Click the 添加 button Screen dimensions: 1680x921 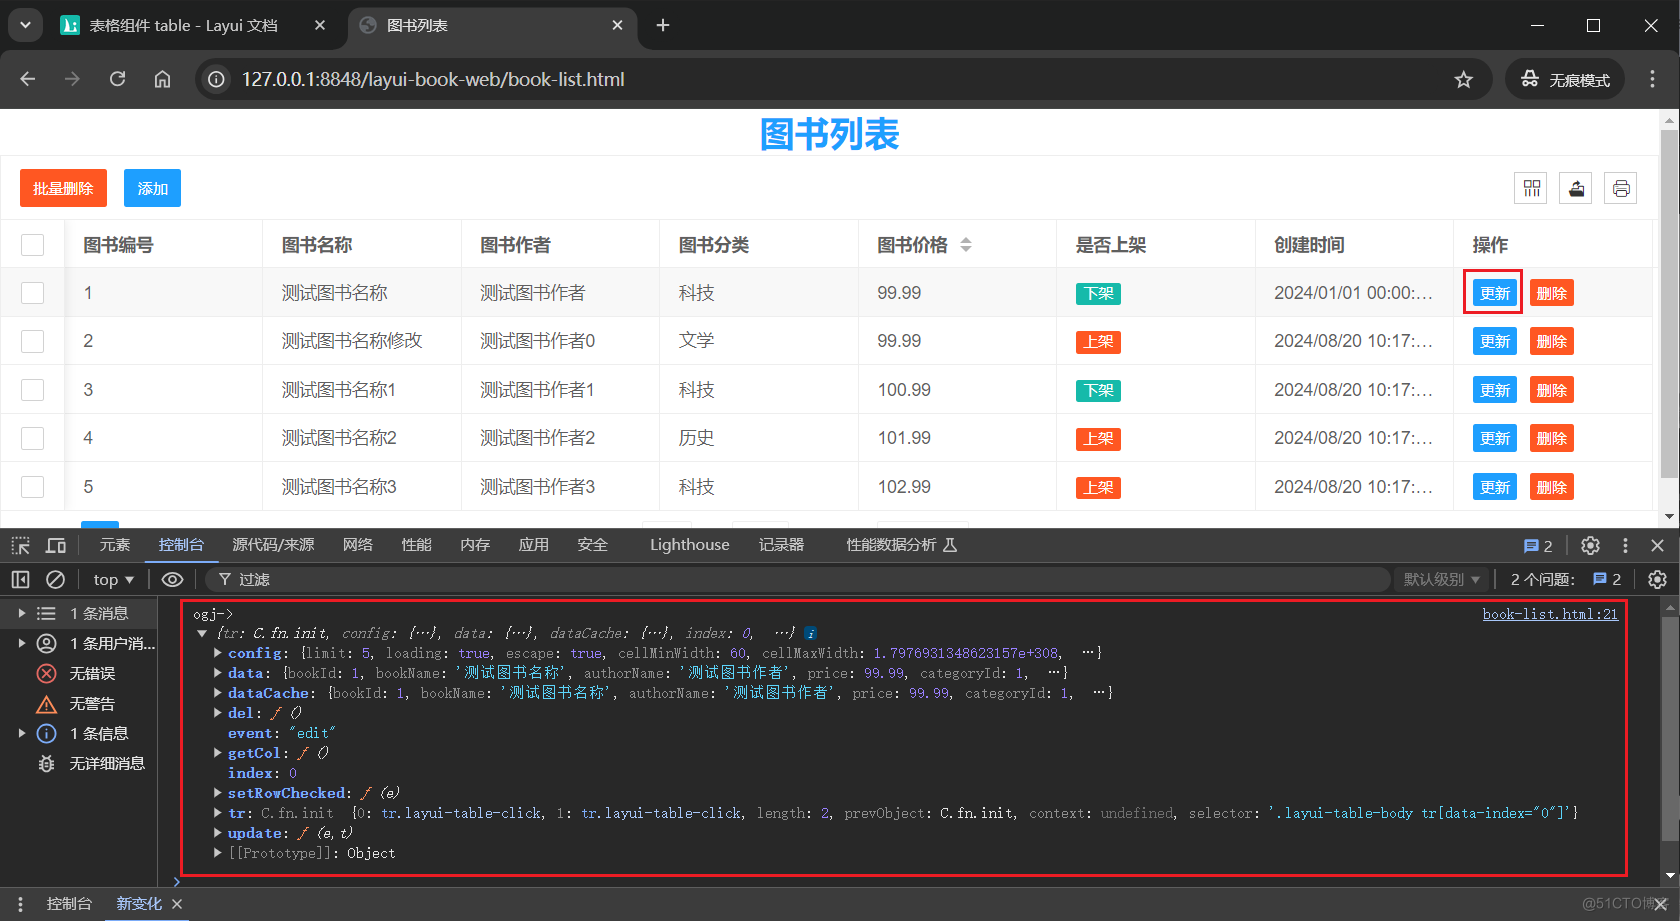tap(152, 188)
